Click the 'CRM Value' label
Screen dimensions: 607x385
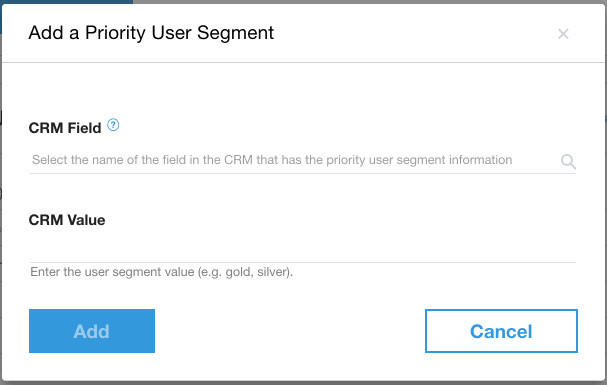coord(67,220)
